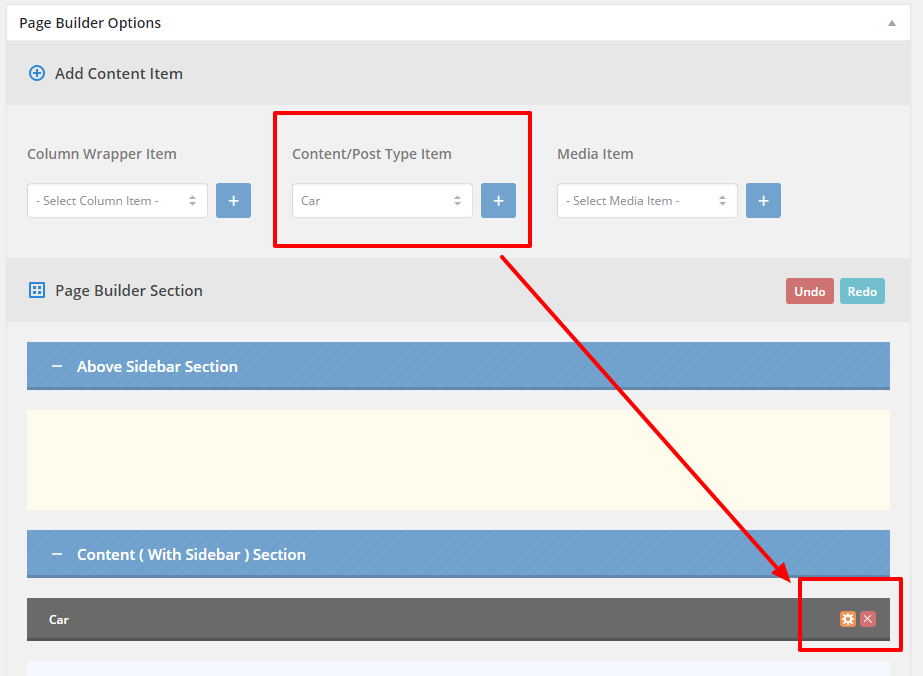This screenshot has height=676, width=923.
Task: Add the selected media item
Action: point(763,201)
